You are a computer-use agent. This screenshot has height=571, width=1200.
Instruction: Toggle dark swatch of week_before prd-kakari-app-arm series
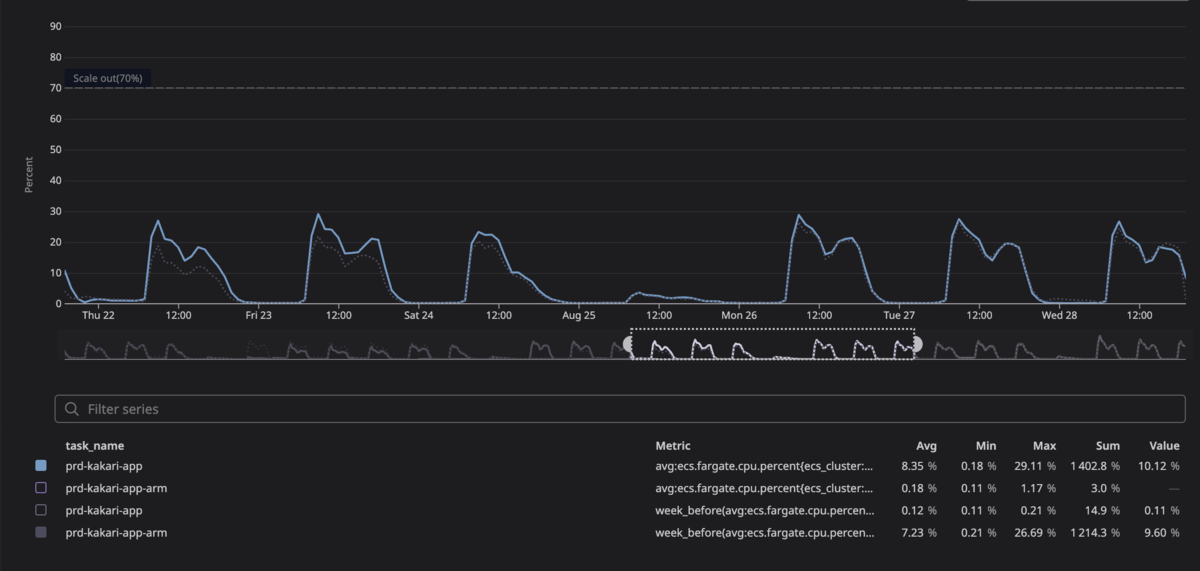pyautogui.click(x=41, y=532)
